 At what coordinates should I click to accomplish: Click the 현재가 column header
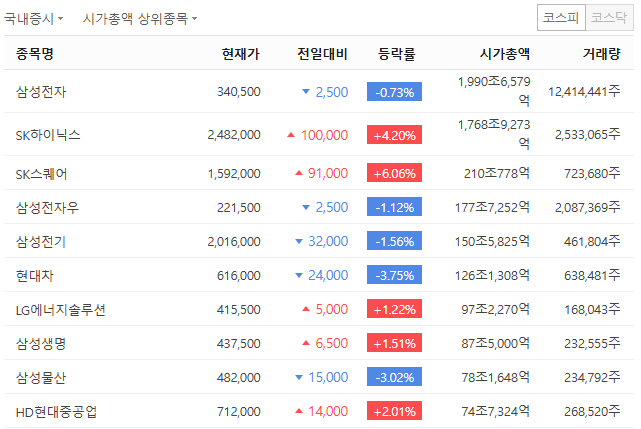coord(241,54)
